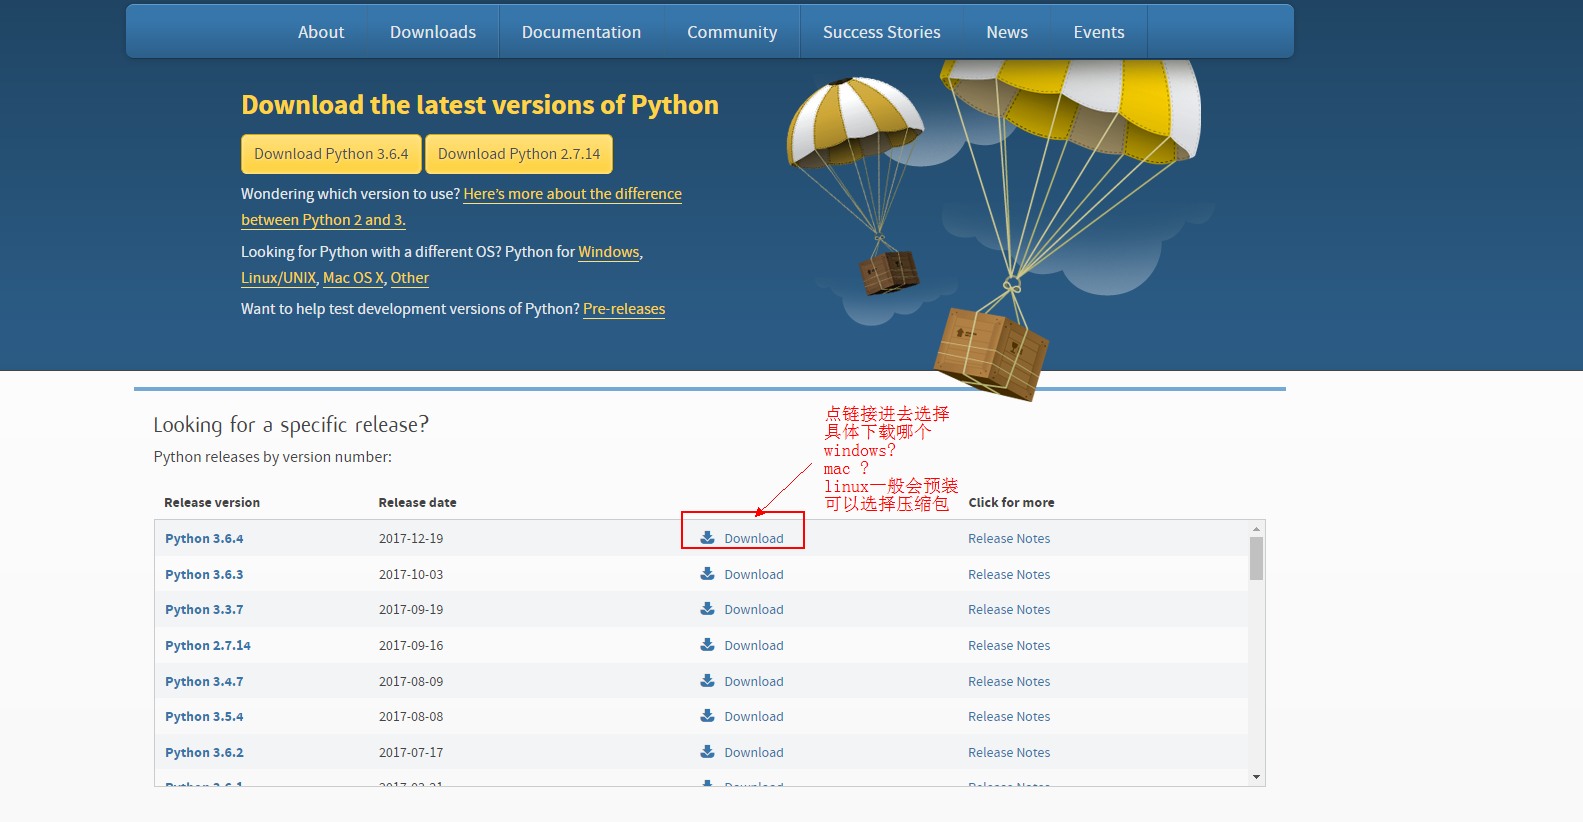Click the Release date column header

(417, 502)
